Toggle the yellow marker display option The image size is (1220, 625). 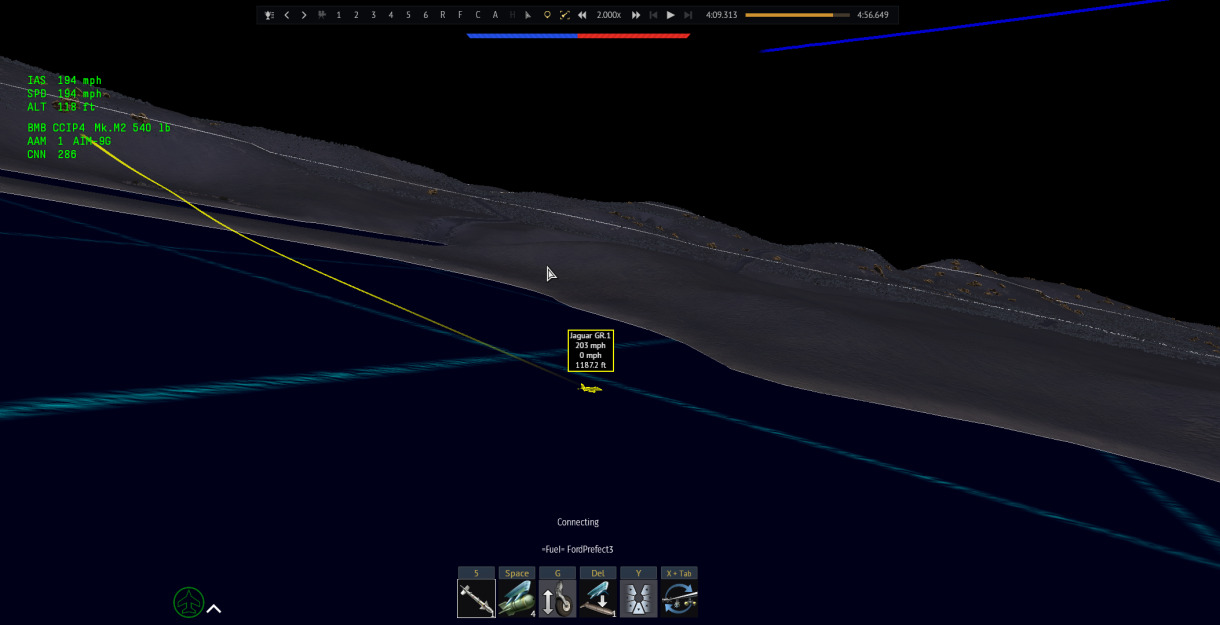point(547,15)
